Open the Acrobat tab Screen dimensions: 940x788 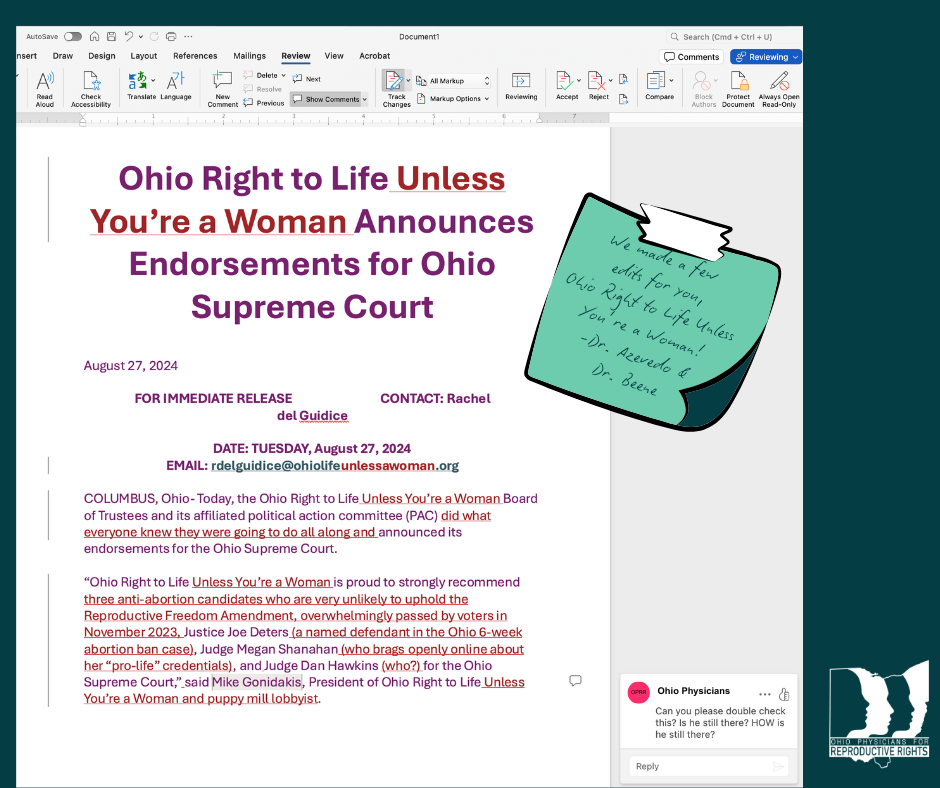(x=375, y=56)
